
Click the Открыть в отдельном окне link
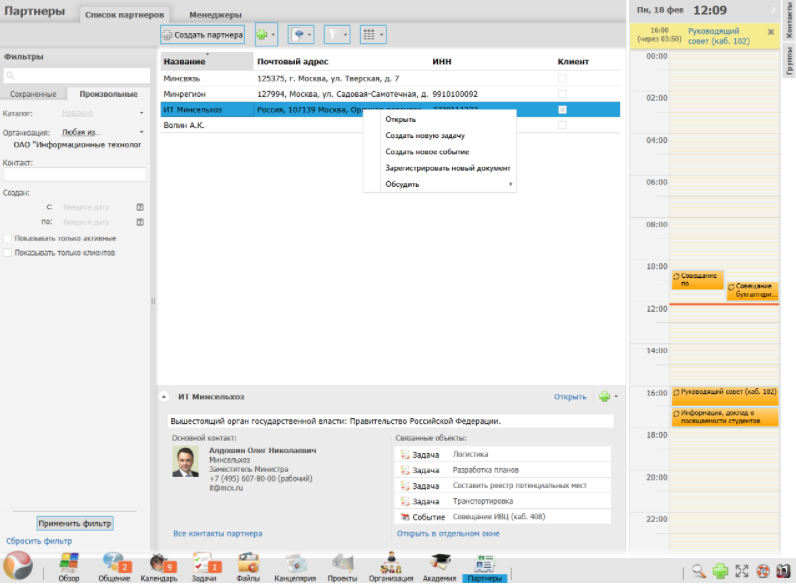[448, 533]
